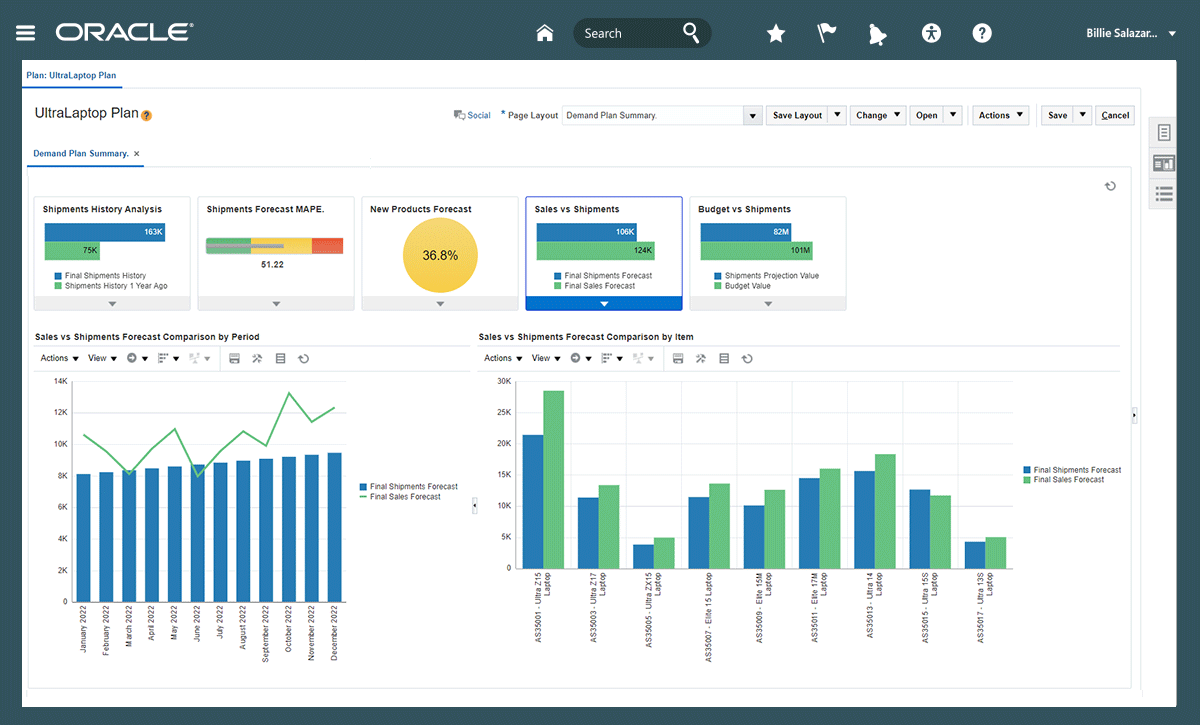1200x725 pixels.
Task: Expand the New Products Forecast tile arrow
Action: (440, 303)
